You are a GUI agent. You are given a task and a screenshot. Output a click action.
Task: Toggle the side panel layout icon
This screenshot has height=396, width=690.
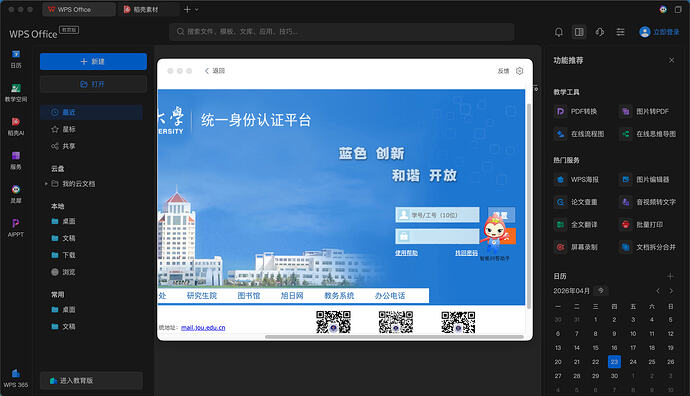579,32
